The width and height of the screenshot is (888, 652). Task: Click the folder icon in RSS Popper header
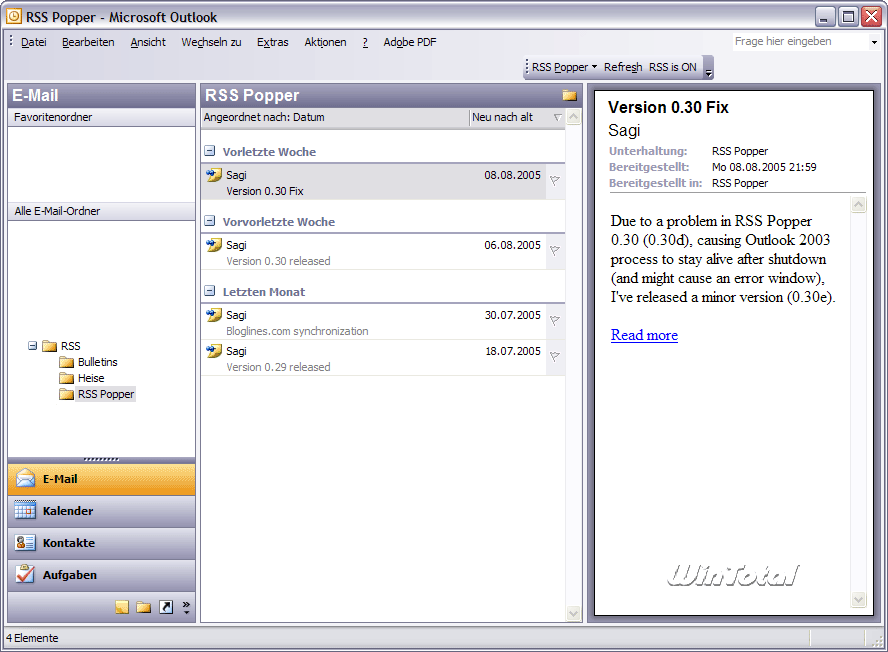point(569,95)
